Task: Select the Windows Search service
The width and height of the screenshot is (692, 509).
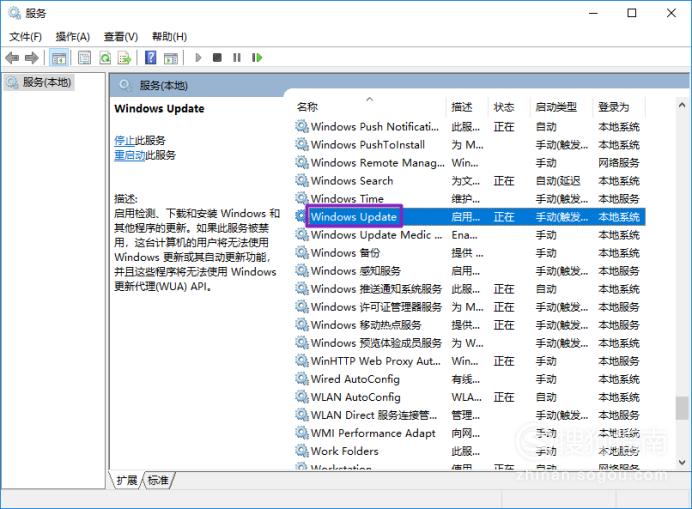Action: (470, 181)
